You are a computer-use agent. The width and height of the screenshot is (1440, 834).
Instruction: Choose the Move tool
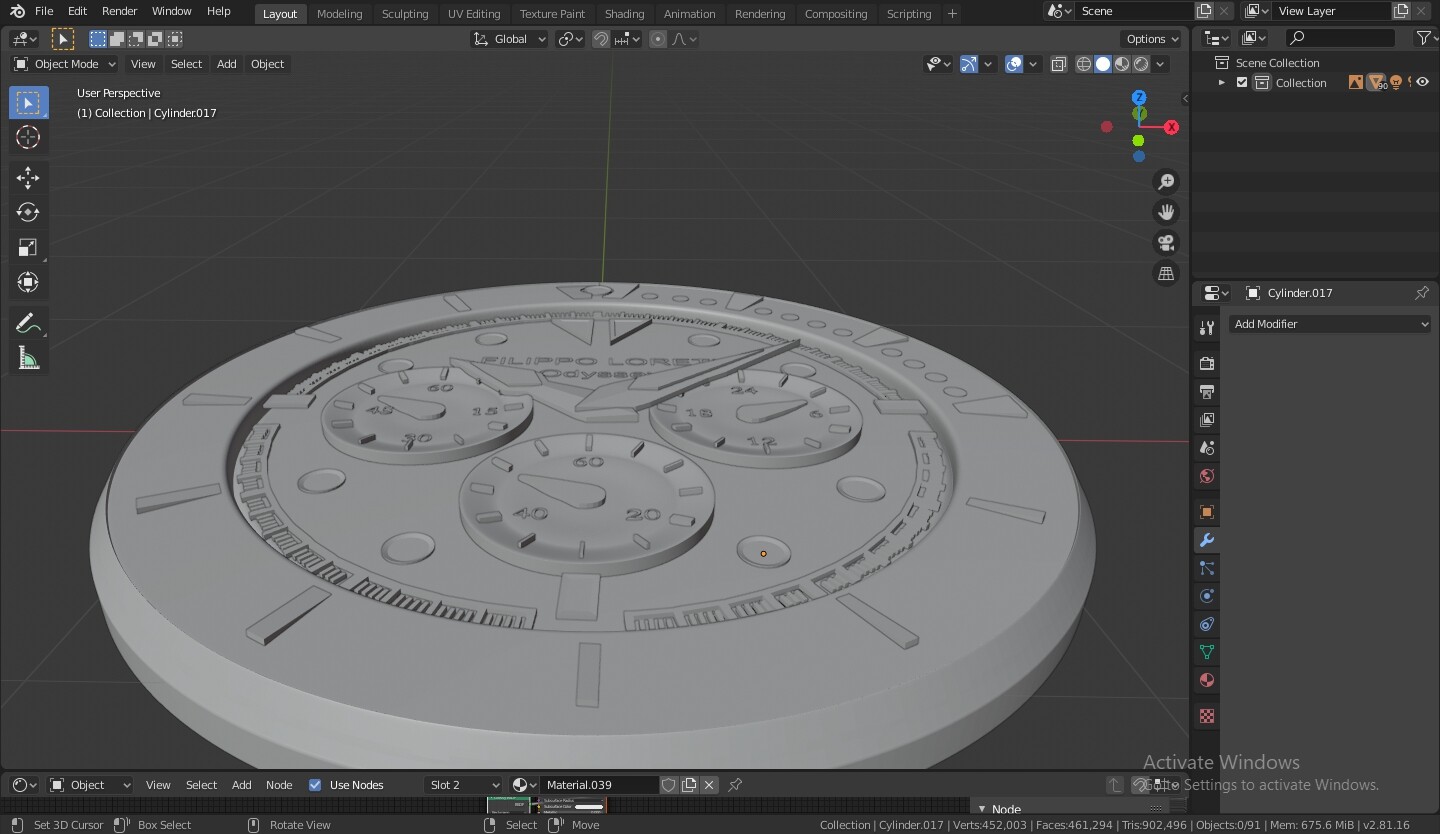(28, 178)
